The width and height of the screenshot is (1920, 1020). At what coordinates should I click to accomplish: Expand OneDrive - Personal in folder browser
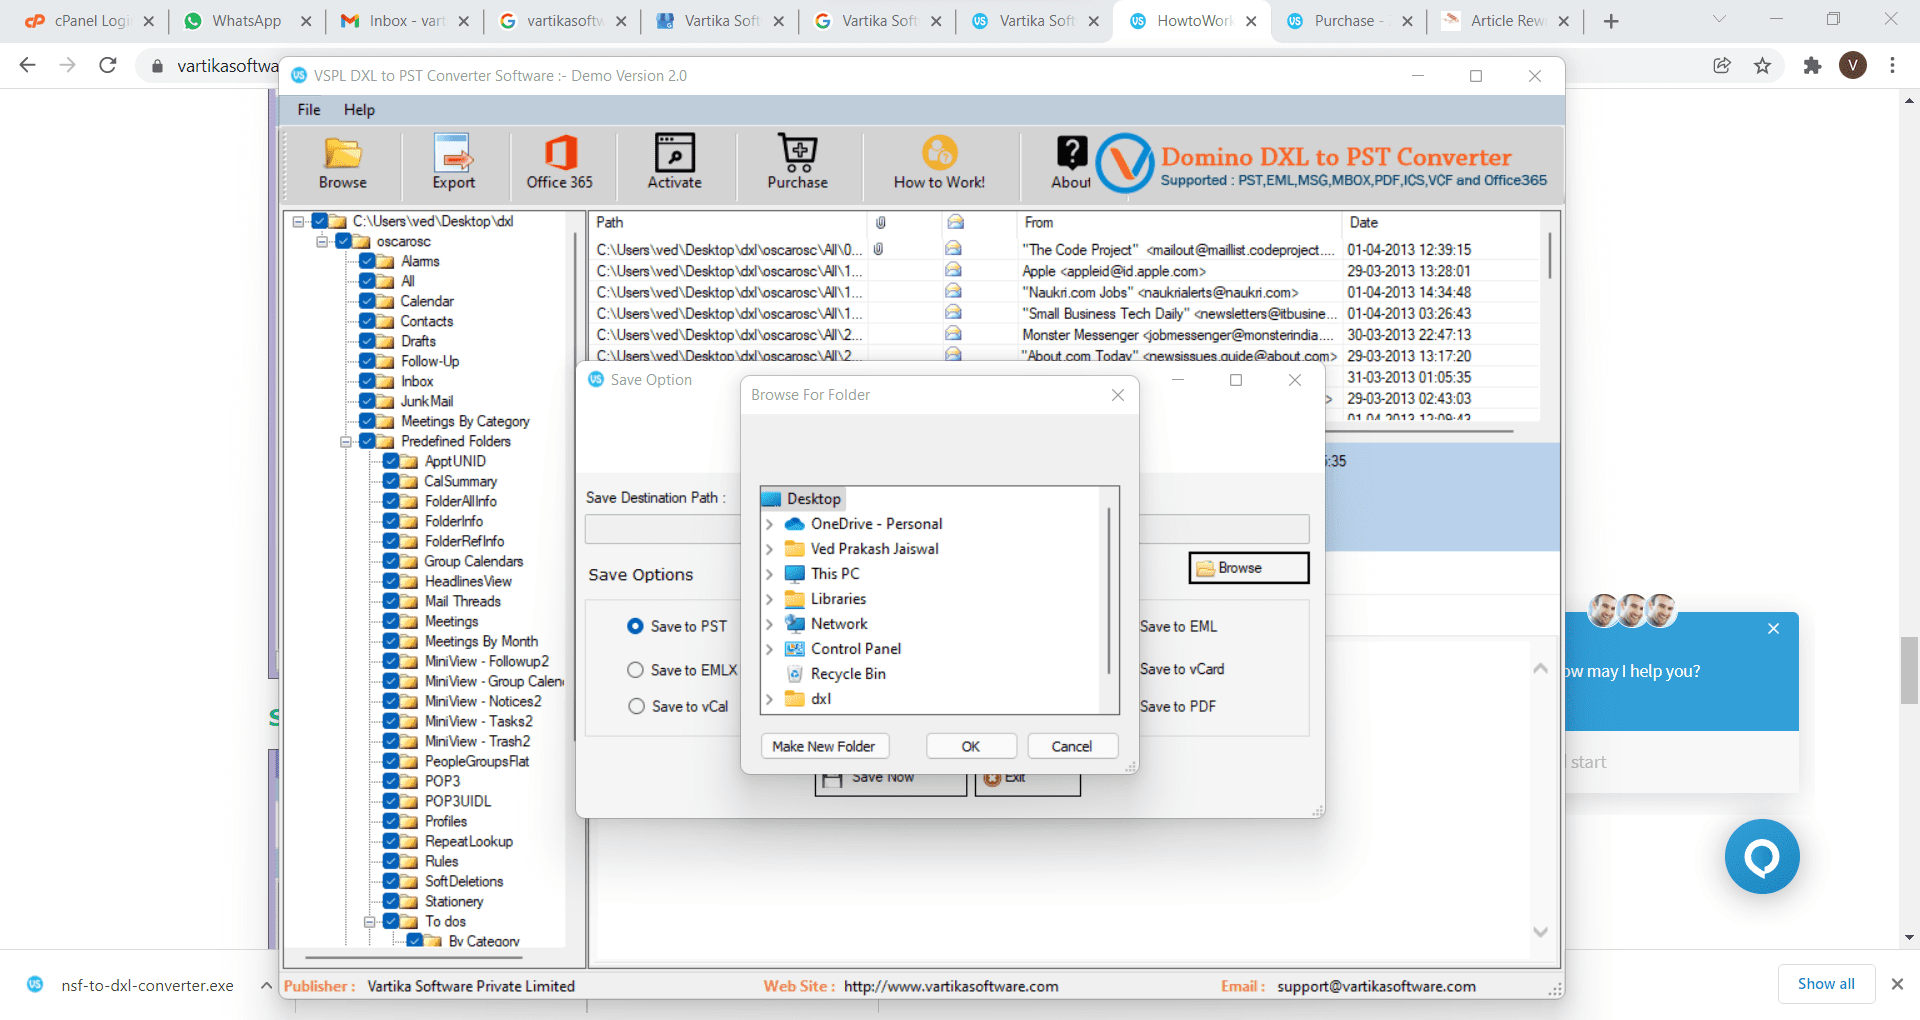coord(769,524)
